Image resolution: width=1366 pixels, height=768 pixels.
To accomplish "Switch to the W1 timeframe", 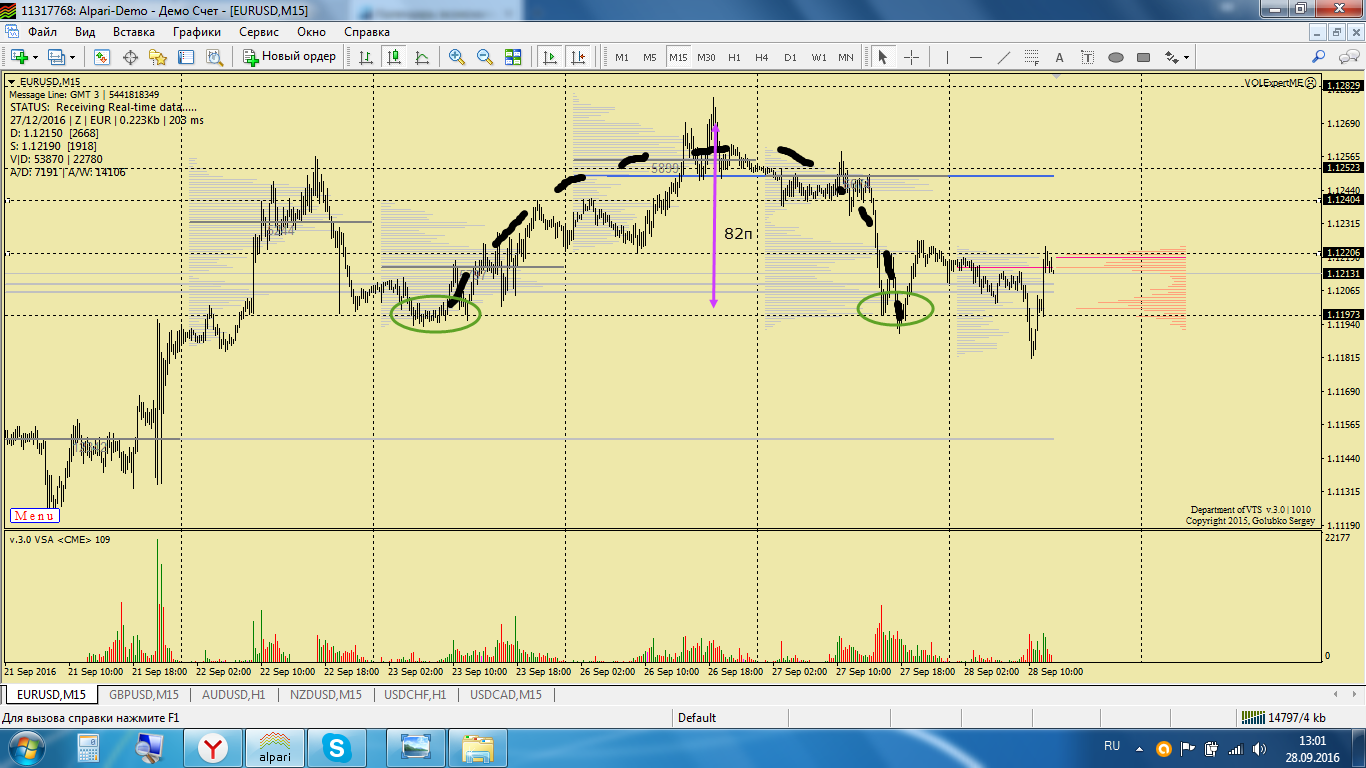I will 819,57.
